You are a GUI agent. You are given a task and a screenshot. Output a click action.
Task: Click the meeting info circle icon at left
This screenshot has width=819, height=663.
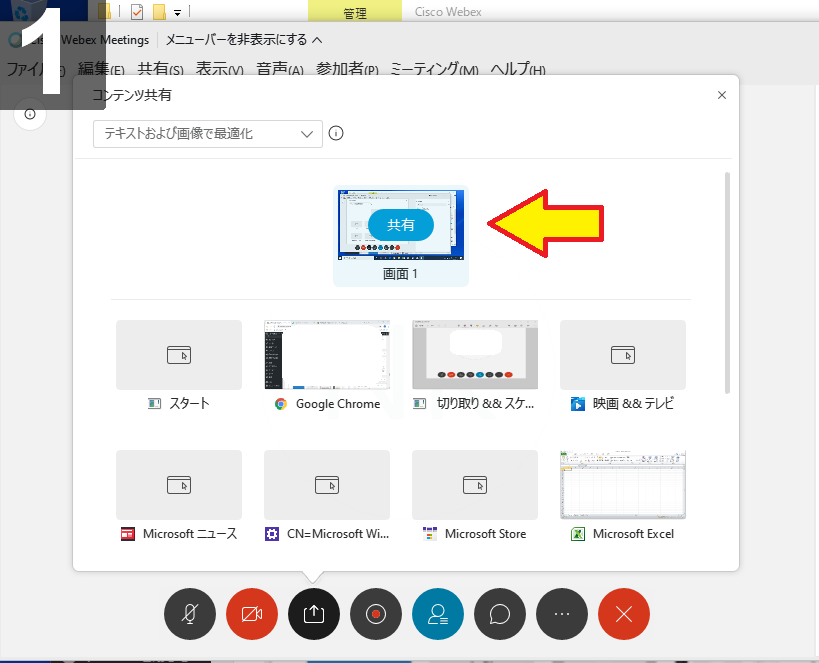(30, 114)
